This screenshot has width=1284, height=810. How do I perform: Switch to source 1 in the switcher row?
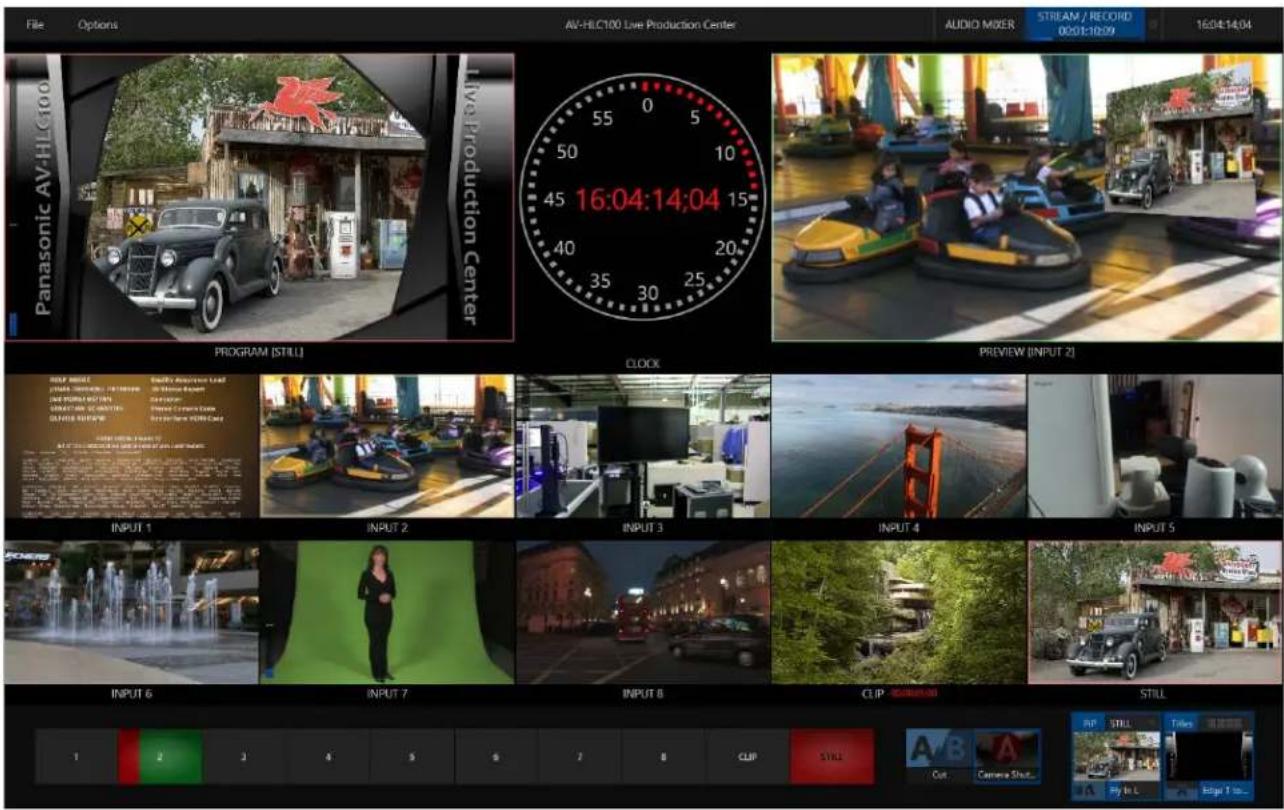pyautogui.click(x=76, y=757)
